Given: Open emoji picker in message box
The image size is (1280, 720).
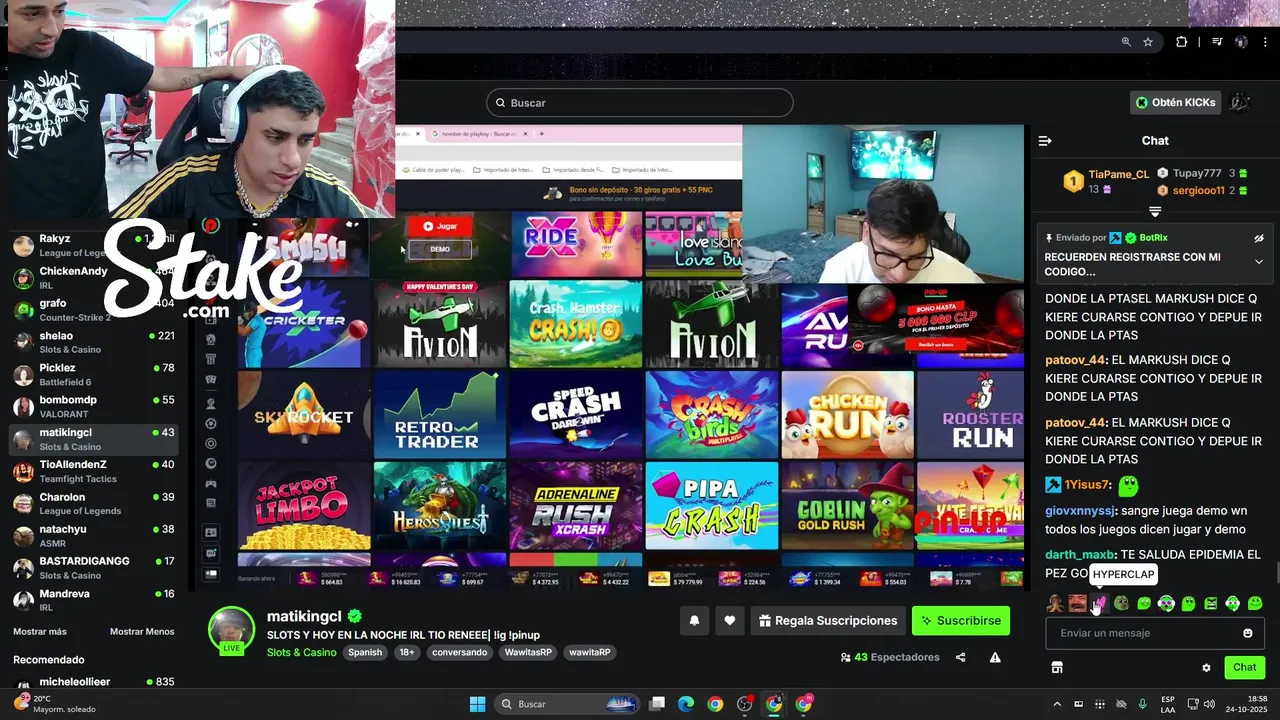Looking at the screenshot, I should point(1248,633).
